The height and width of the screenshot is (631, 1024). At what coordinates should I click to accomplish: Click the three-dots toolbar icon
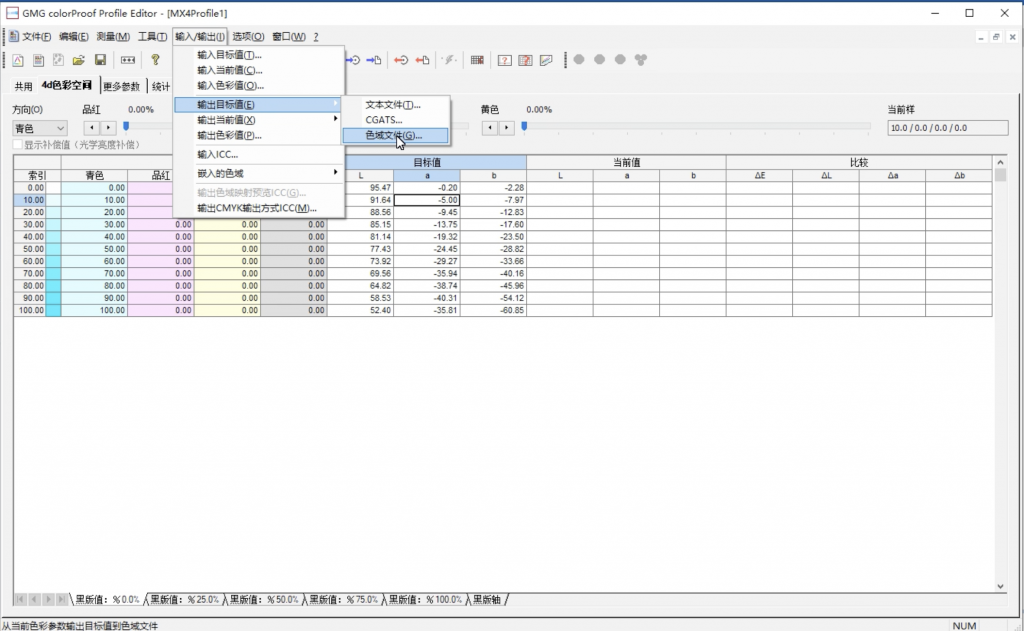[x=128, y=60]
